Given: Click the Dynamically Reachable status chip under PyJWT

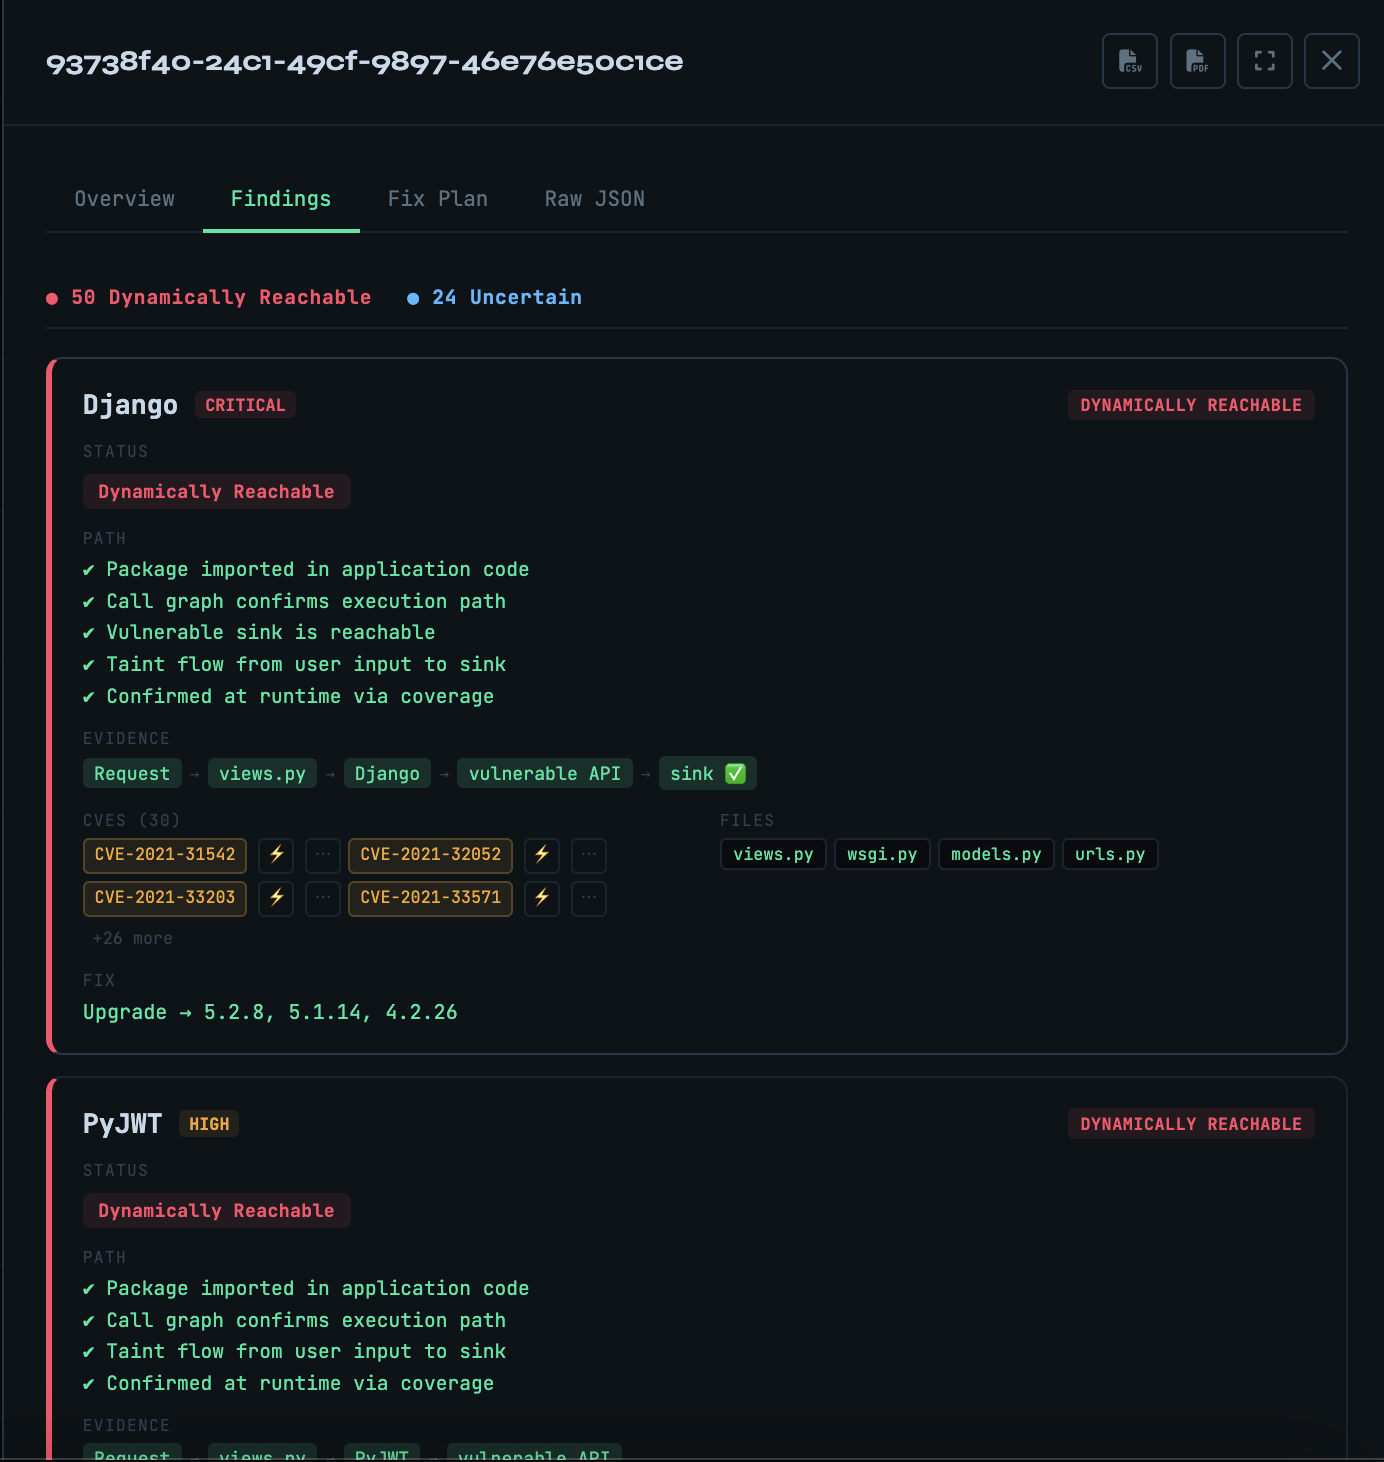Looking at the screenshot, I should tap(216, 1211).
